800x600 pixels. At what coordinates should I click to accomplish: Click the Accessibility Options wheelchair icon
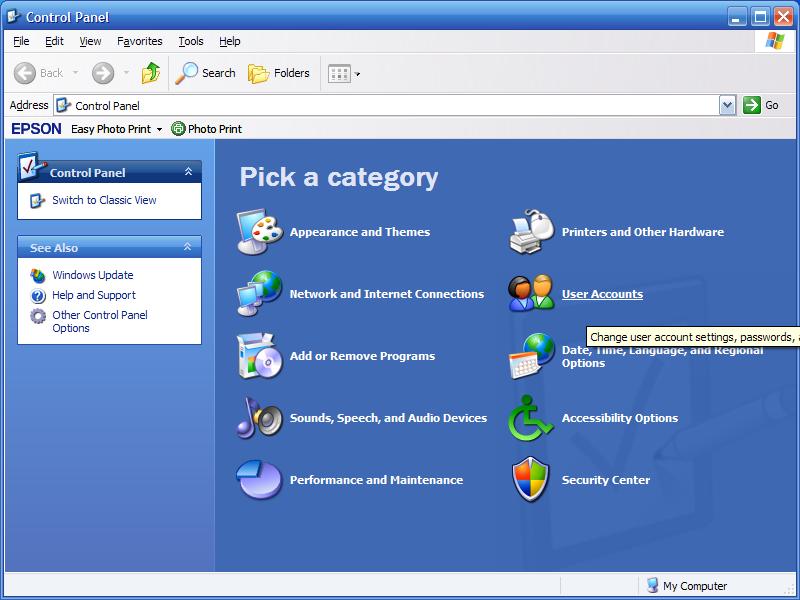(530, 418)
